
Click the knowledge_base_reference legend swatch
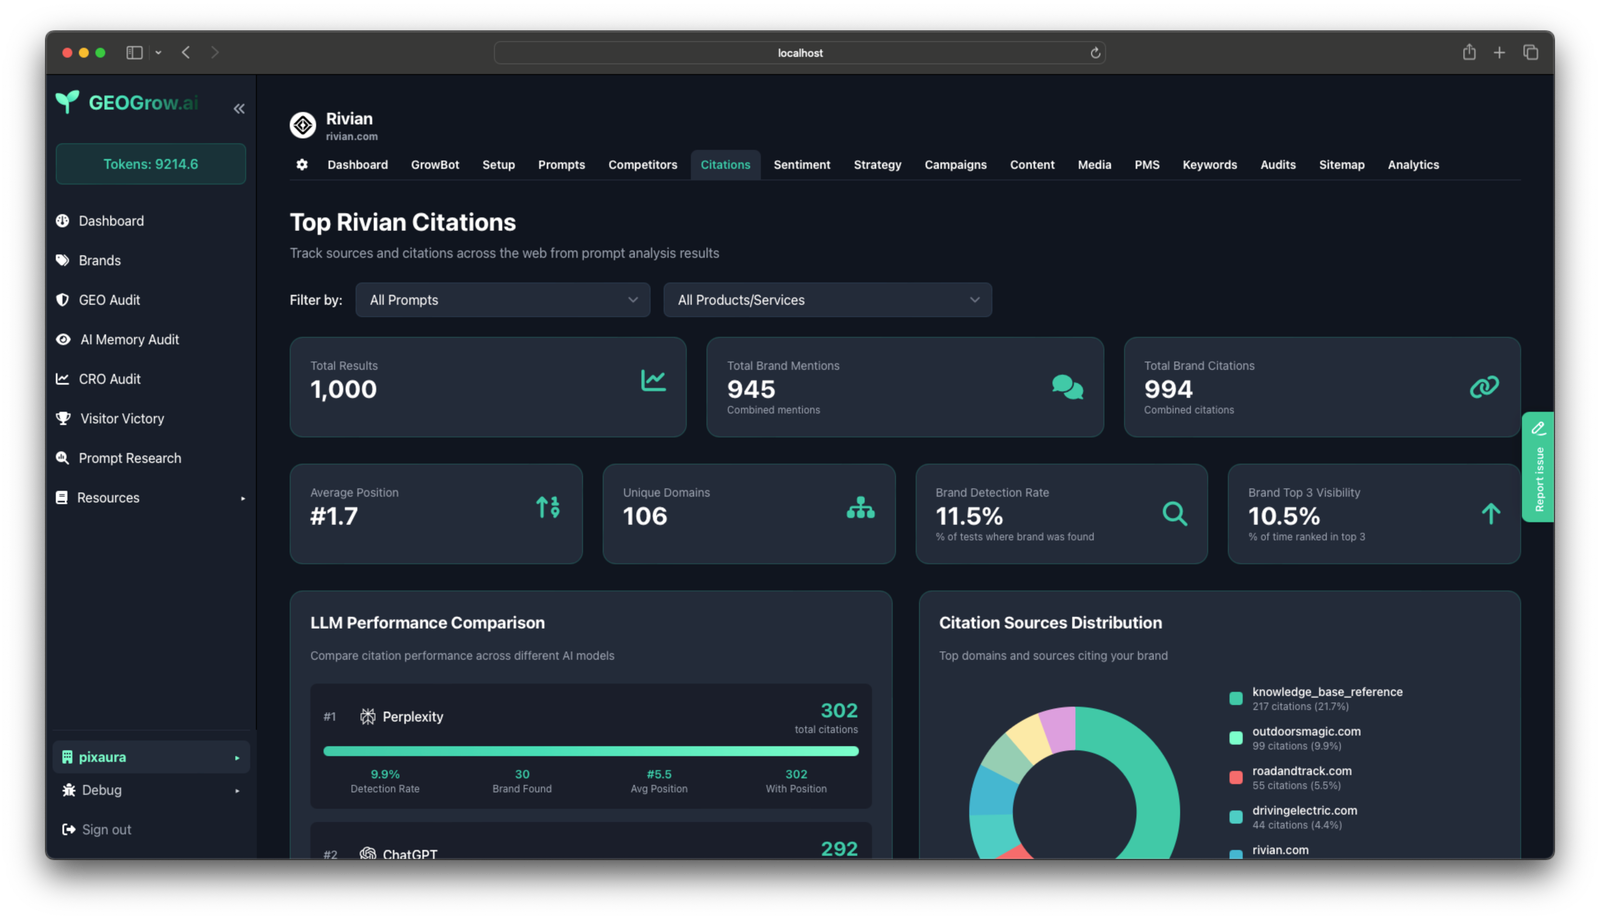click(x=1236, y=698)
